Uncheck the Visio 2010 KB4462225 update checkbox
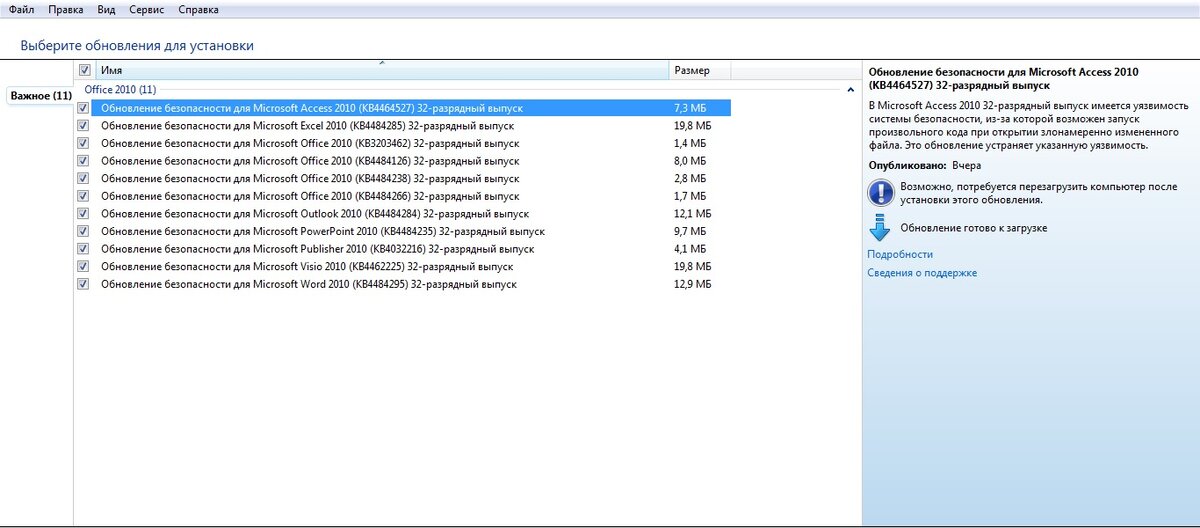Screen dimensions: 1200x528 click(83, 266)
